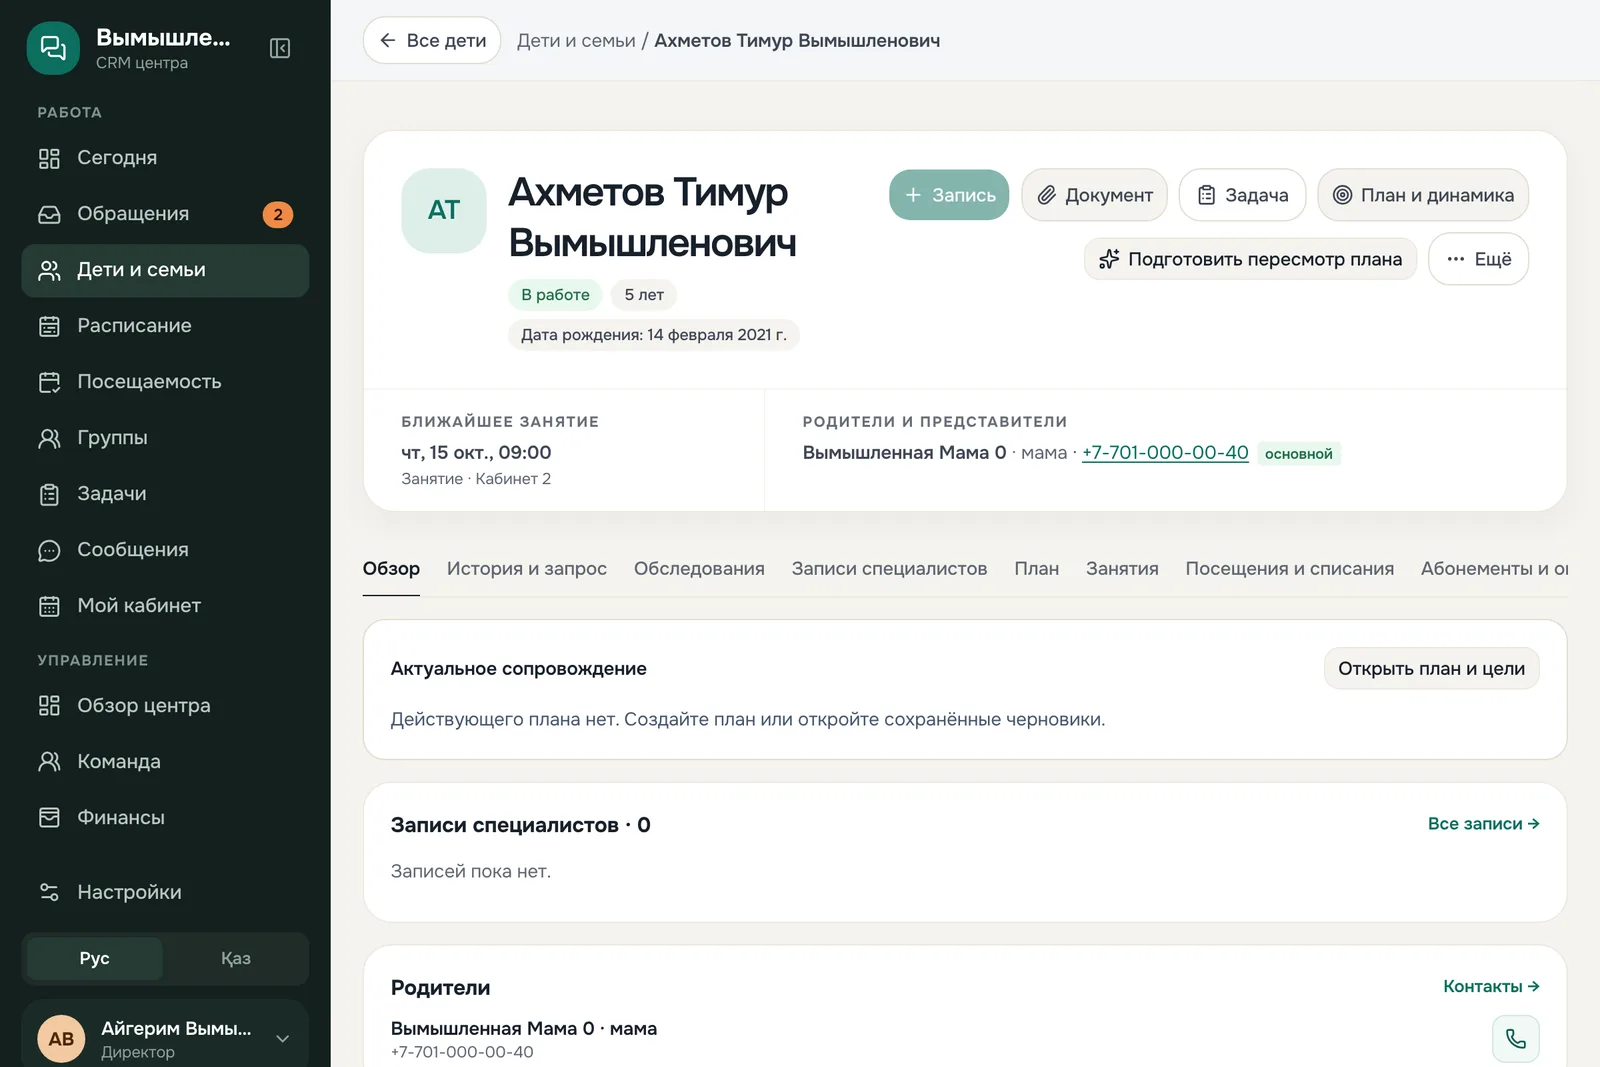Image resolution: width=1600 pixels, height=1067 pixels.
Task: Follow the Все записи link
Action: pyautogui.click(x=1483, y=824)
